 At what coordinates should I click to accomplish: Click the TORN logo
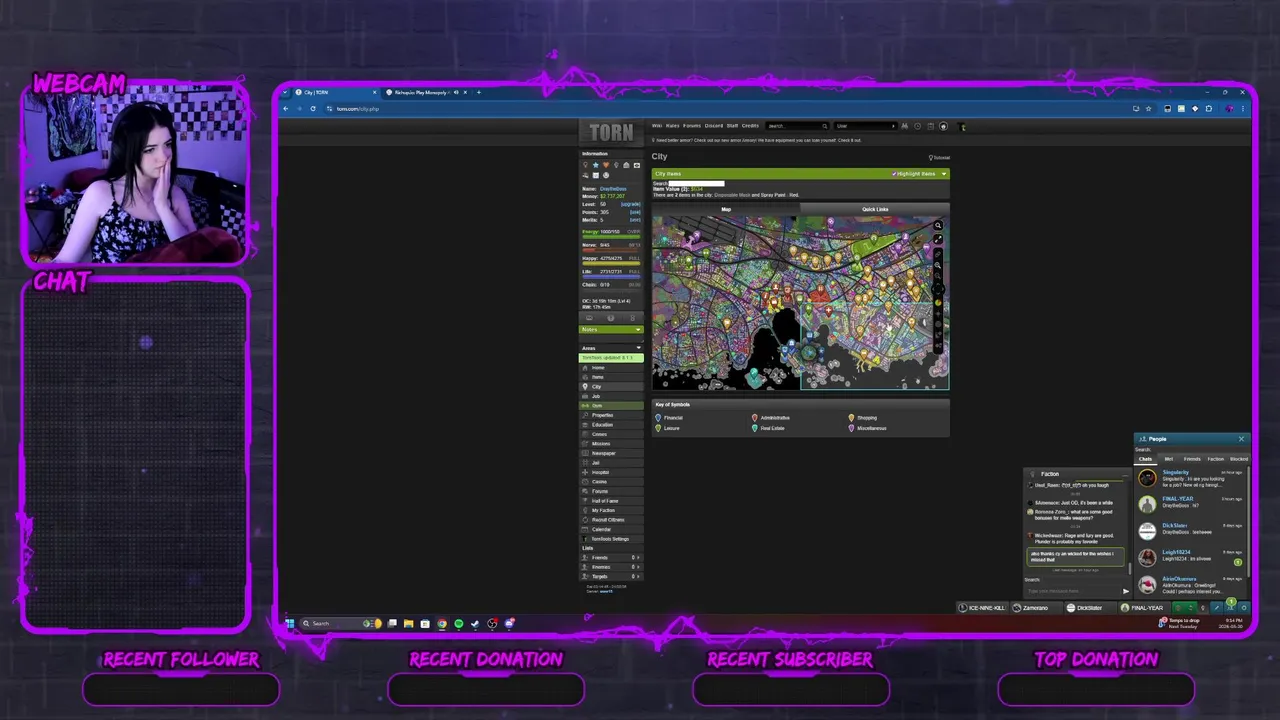(611, 132)
